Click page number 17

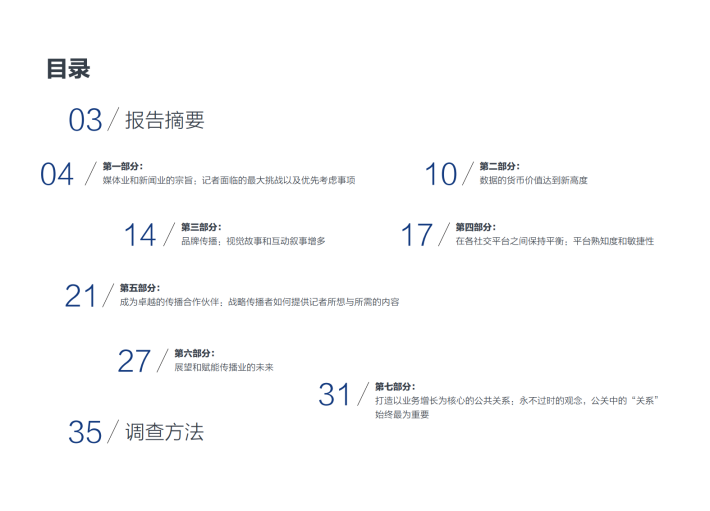(417, 235)
